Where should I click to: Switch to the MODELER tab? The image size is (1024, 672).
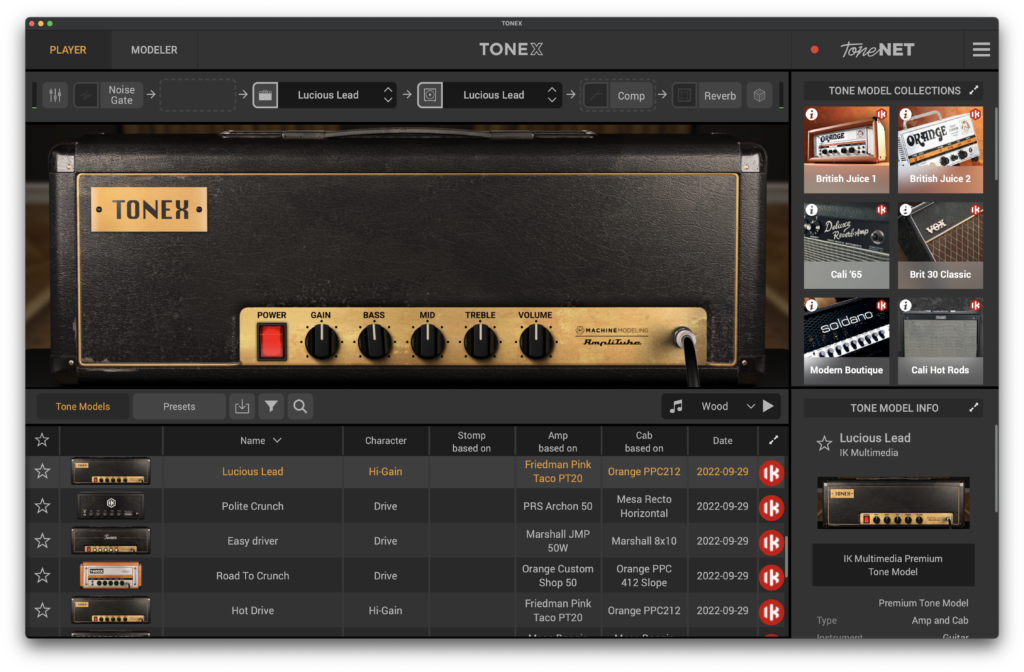tap(154, 50)
